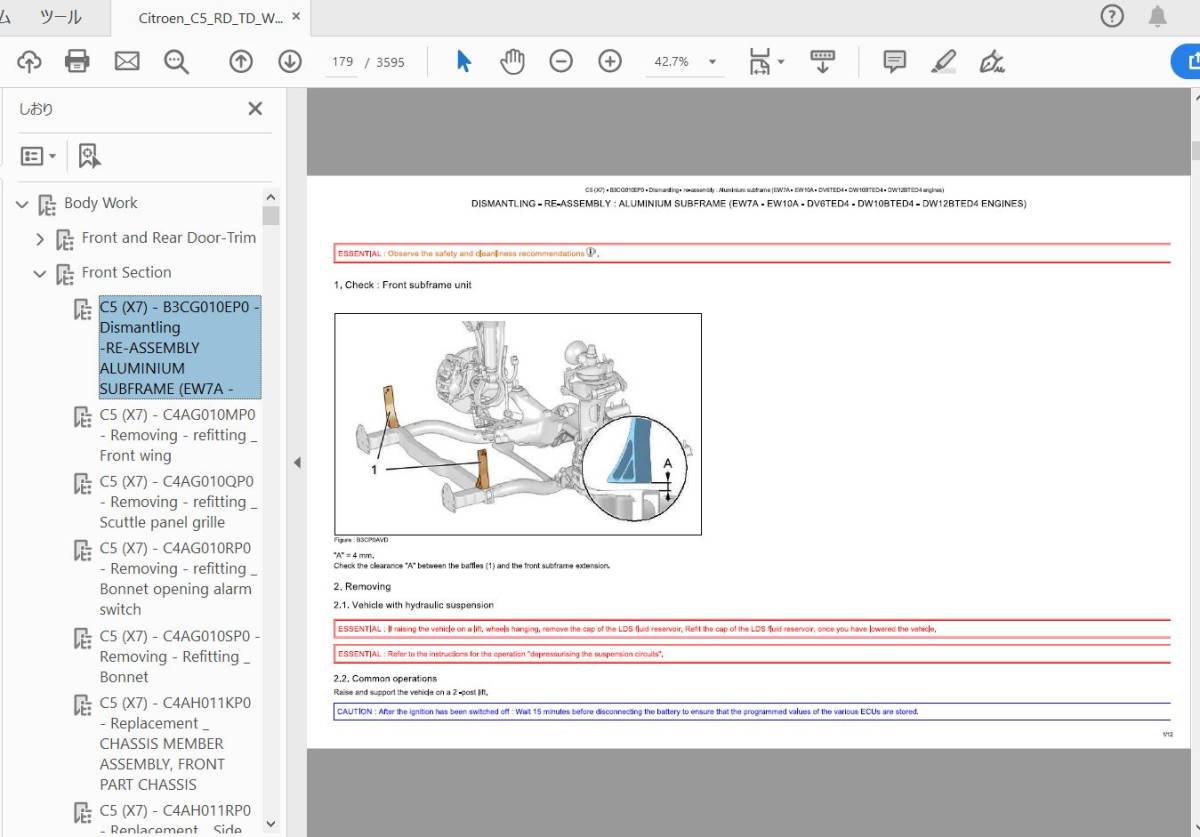Screen dimensions: 1200x837
Task: Select the Body Work bookmark
Action: coord(101,203)
